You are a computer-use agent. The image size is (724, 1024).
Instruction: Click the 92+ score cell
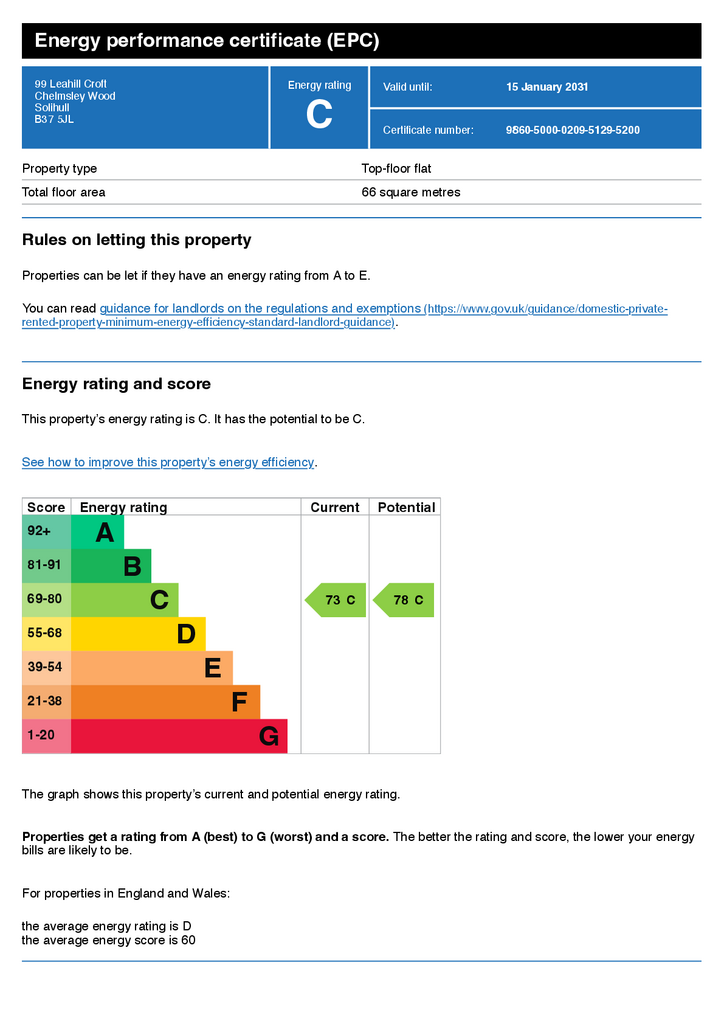click(46, 532)
